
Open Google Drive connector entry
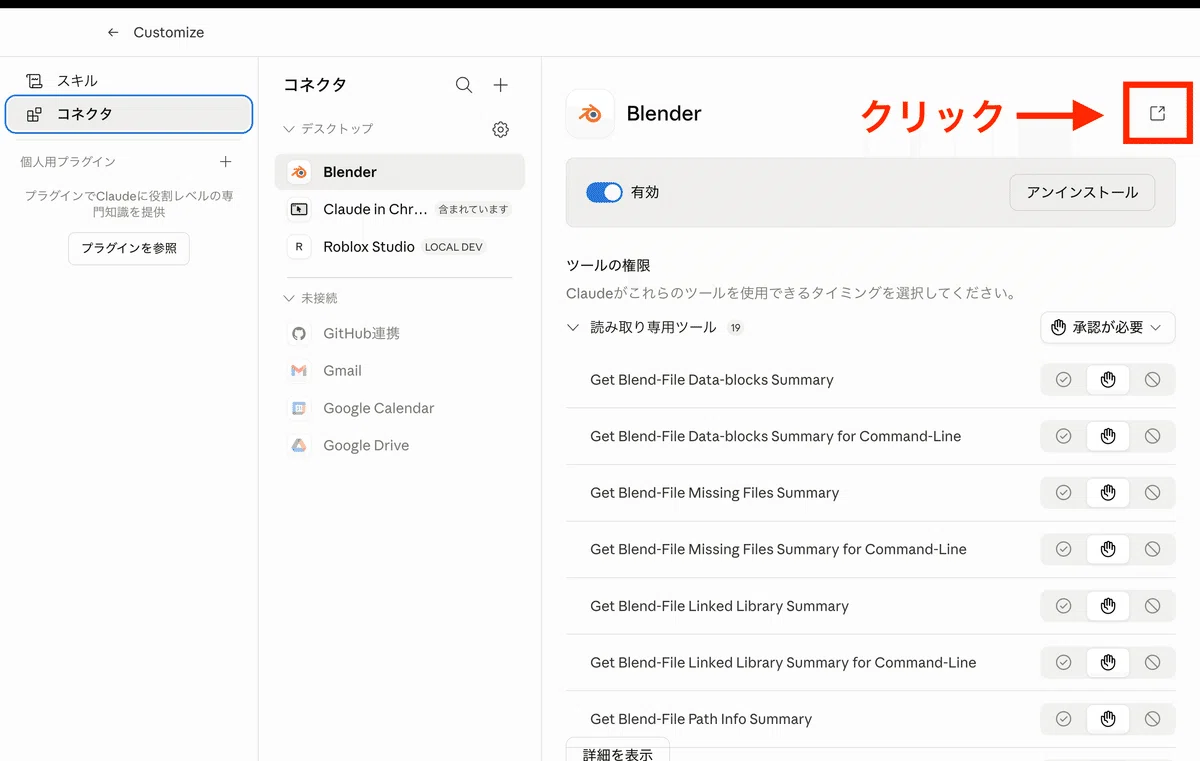coord(400,445)
